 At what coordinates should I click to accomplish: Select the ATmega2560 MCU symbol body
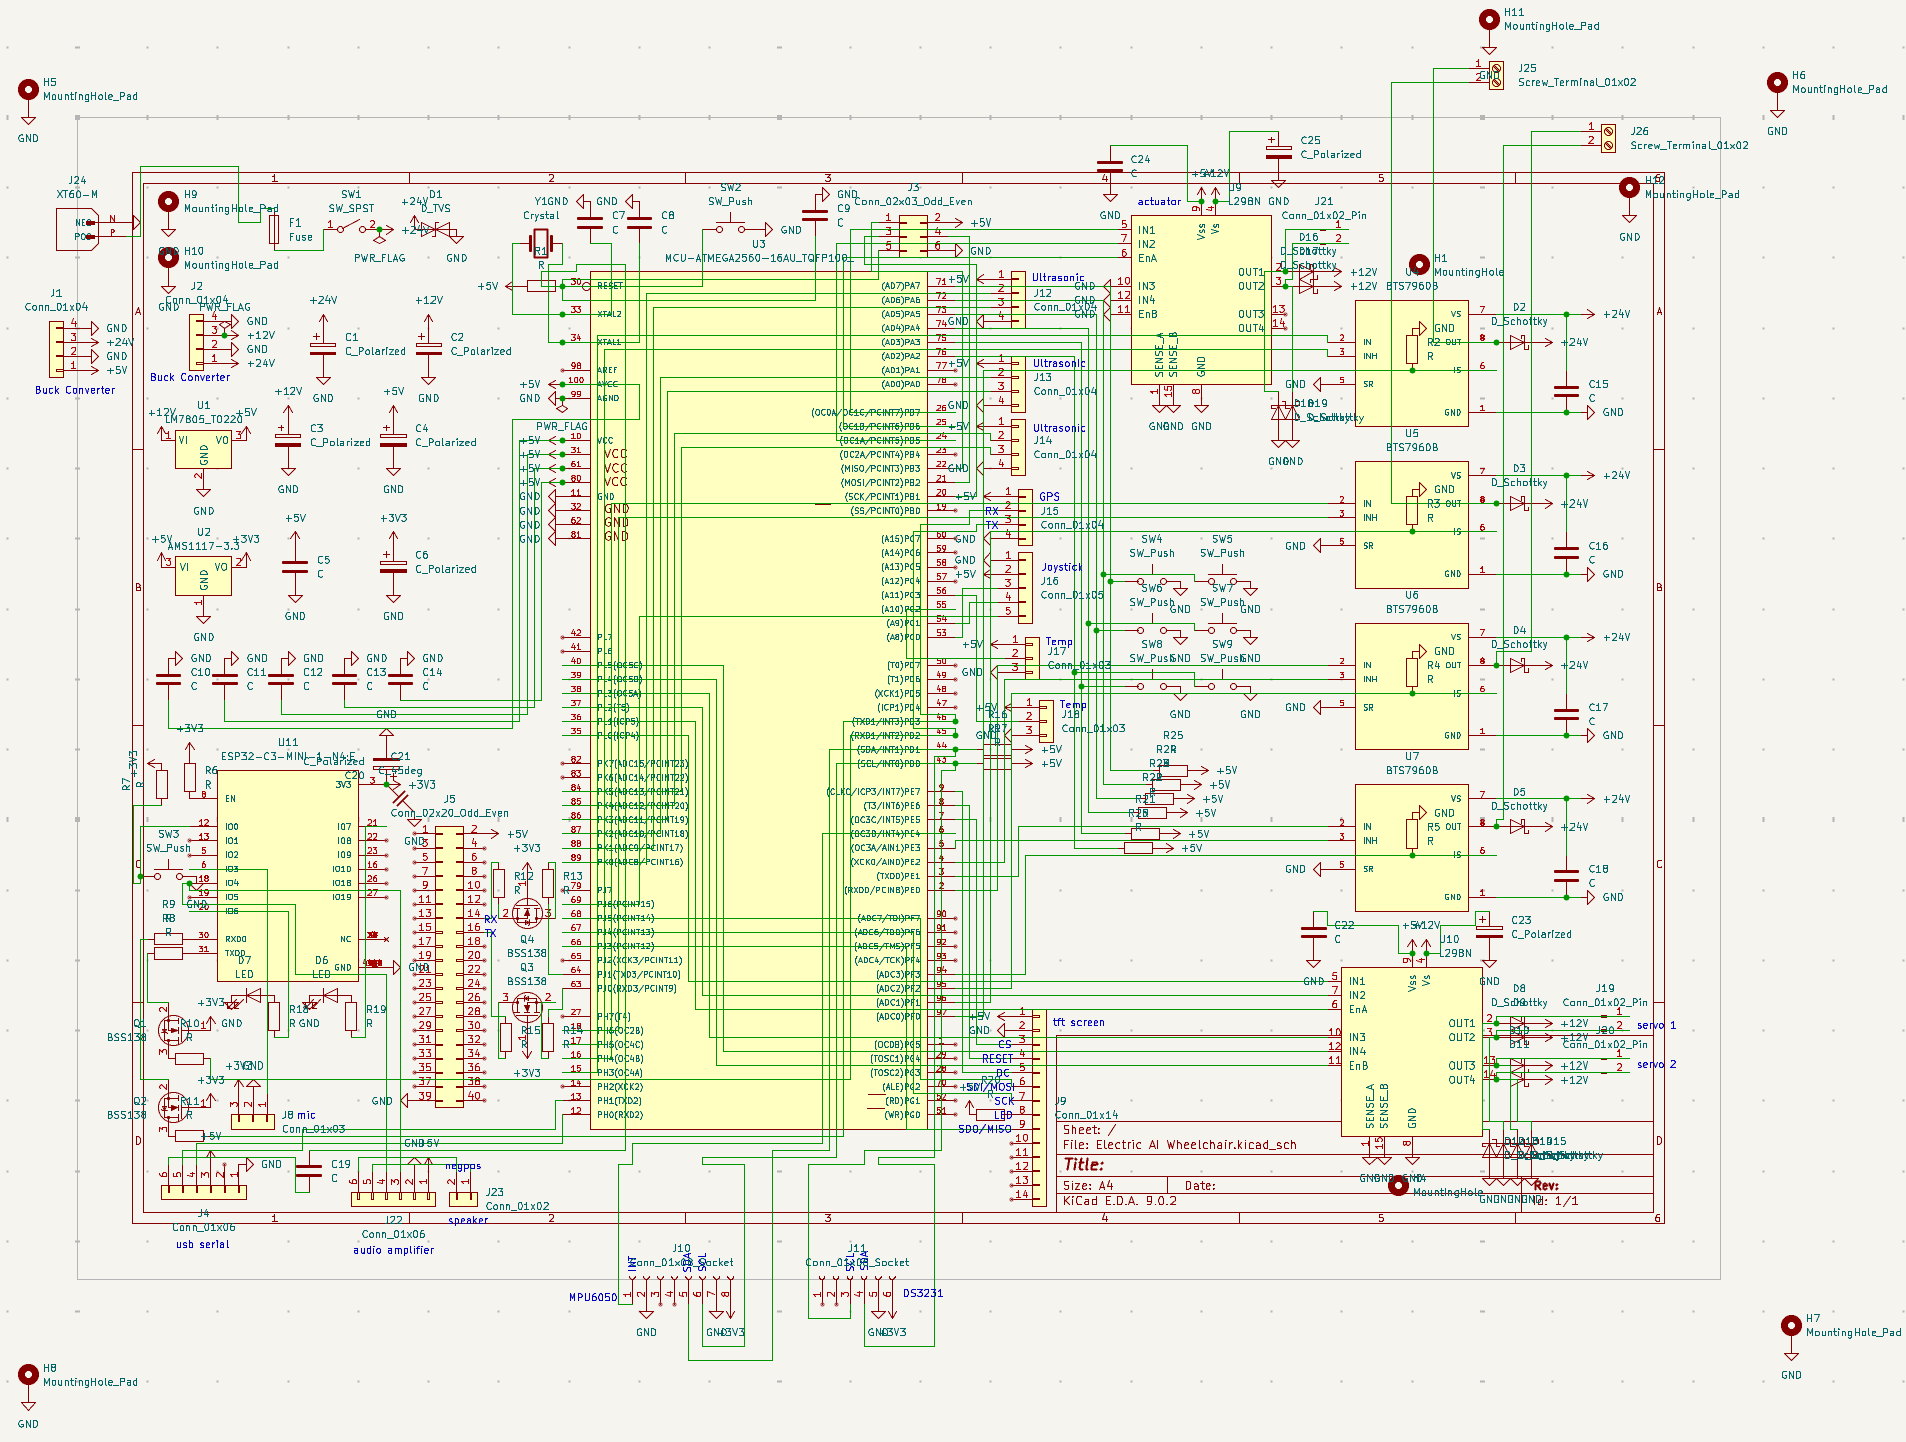pyautogui.click(x=759, y=700)
